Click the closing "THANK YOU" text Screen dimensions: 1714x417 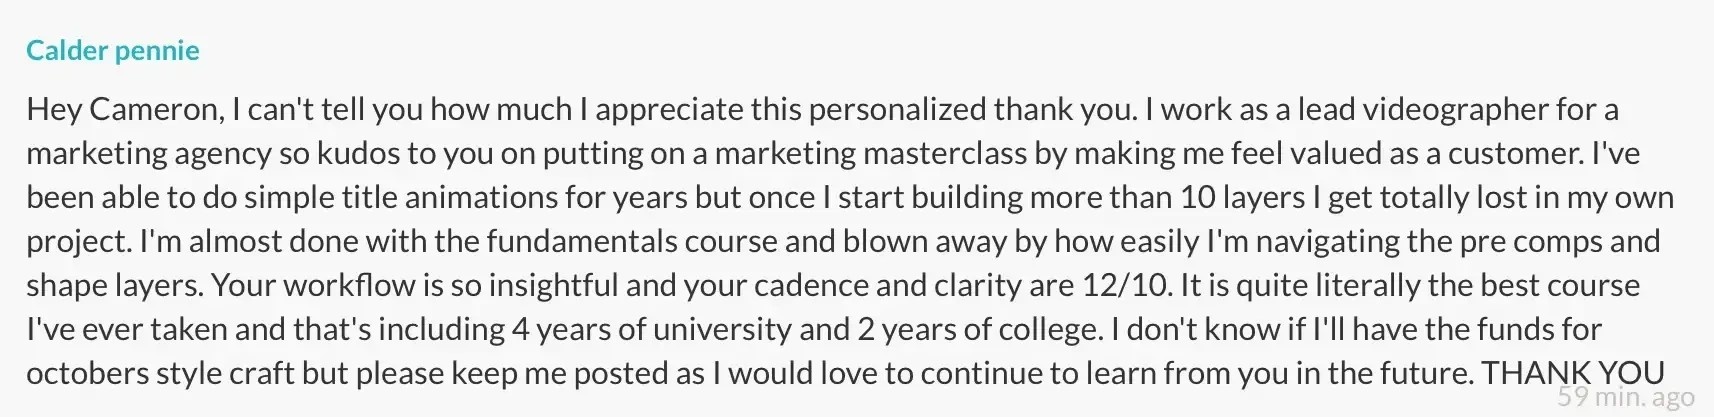1573,373
